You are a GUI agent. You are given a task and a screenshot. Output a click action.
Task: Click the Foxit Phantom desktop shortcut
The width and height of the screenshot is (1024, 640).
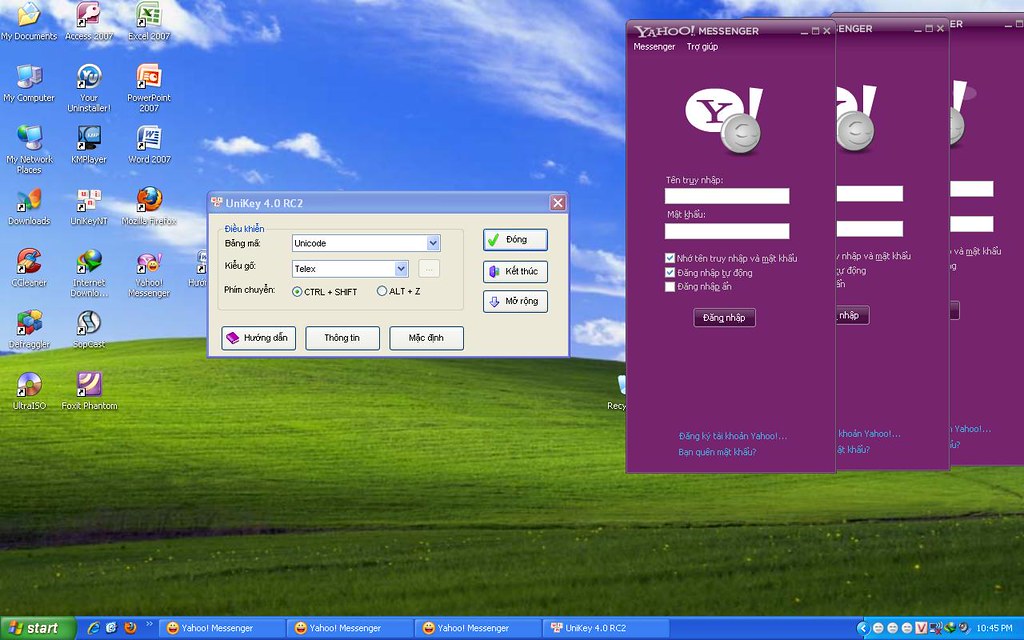[x=89, y=391]
